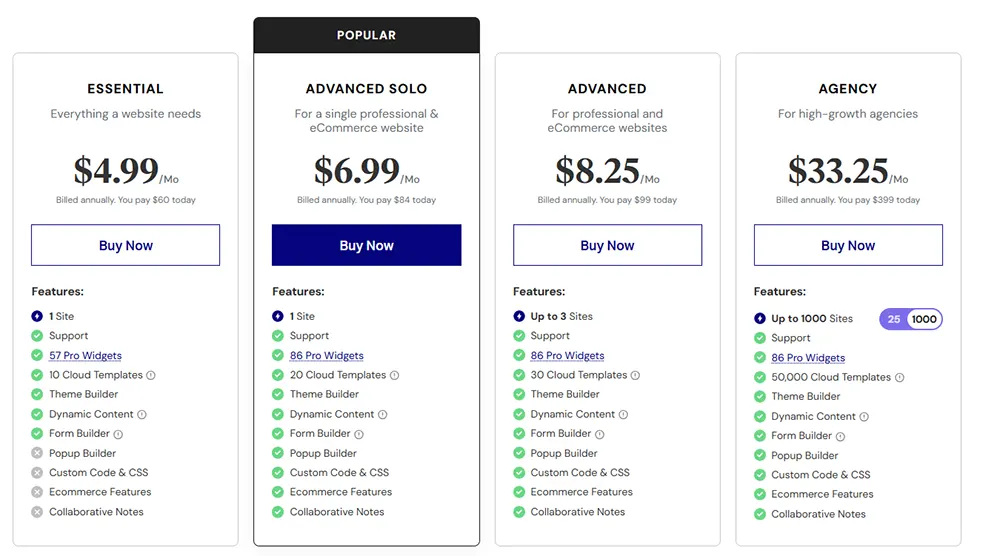
Task: Click info icon beside Advanced Solo Form Builder
Action: click(359, 434)
